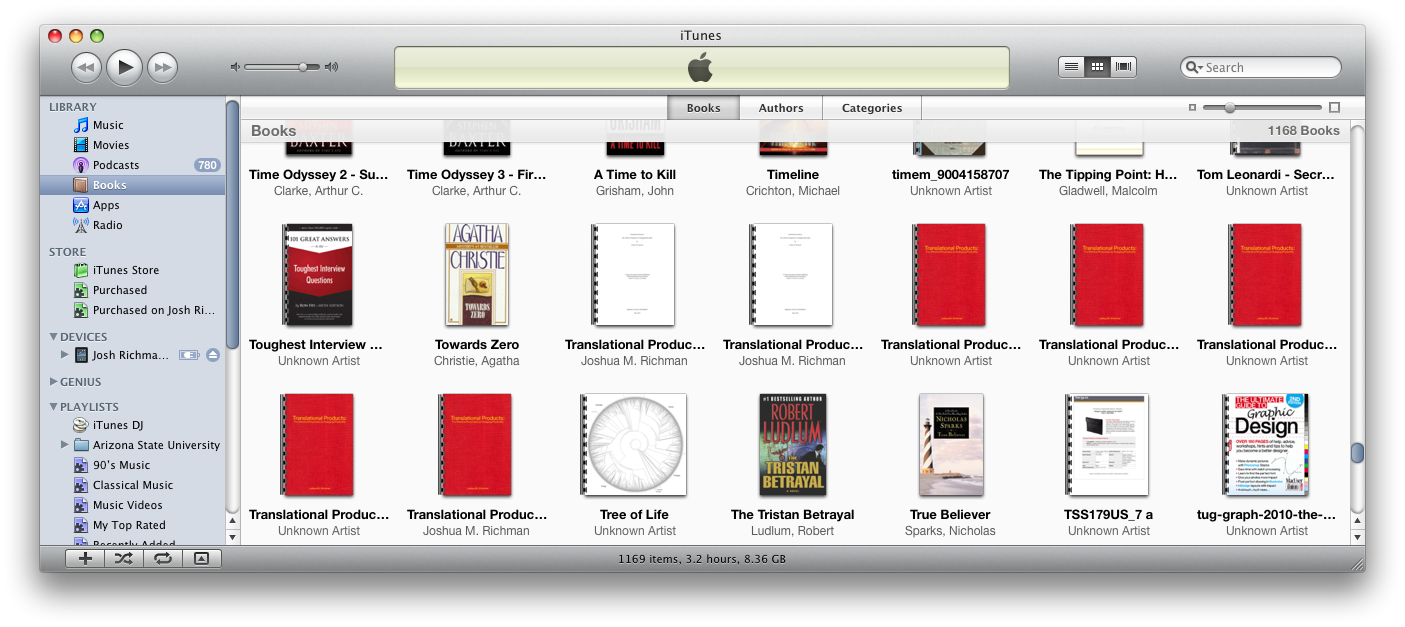The width and height of the screenshot is (1405, 627).
Task: Open Purchased on Josh Ri... playlist
Action: 154,310
